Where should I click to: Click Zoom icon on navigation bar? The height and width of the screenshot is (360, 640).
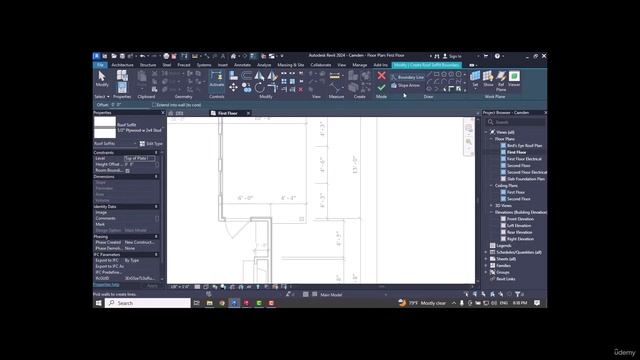pos(469,142)
